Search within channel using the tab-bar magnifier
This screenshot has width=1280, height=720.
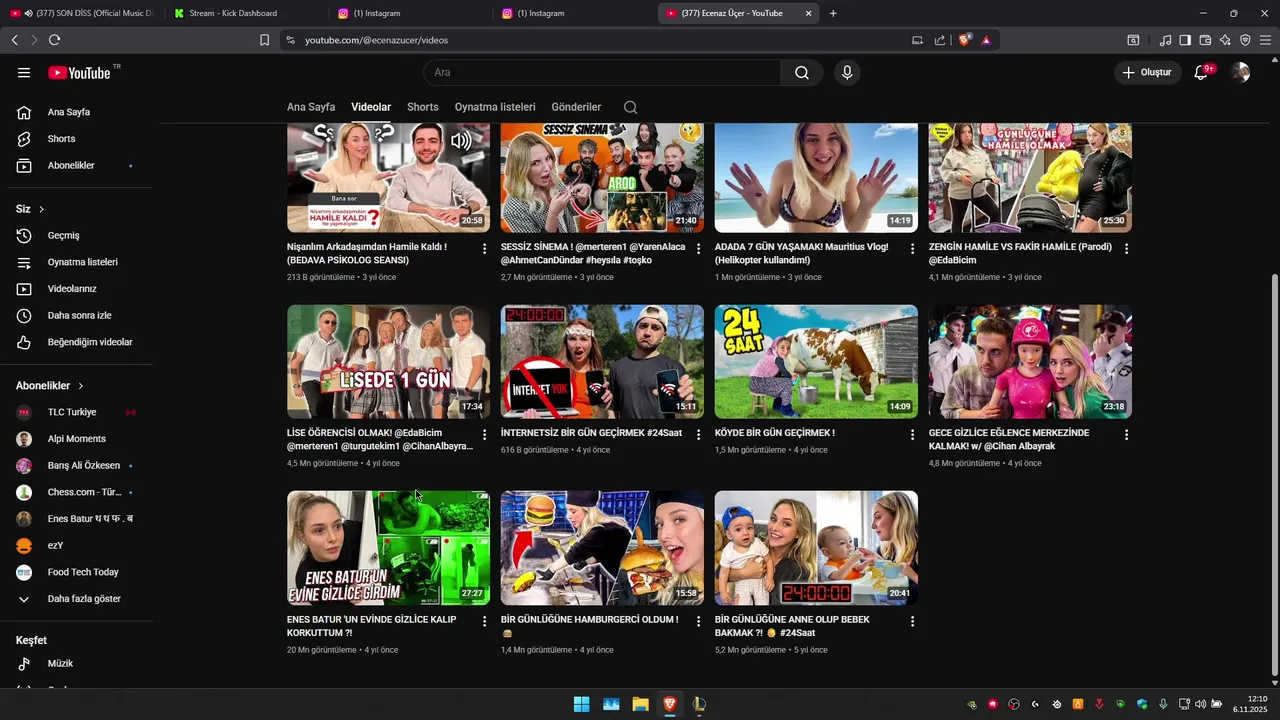630,107
